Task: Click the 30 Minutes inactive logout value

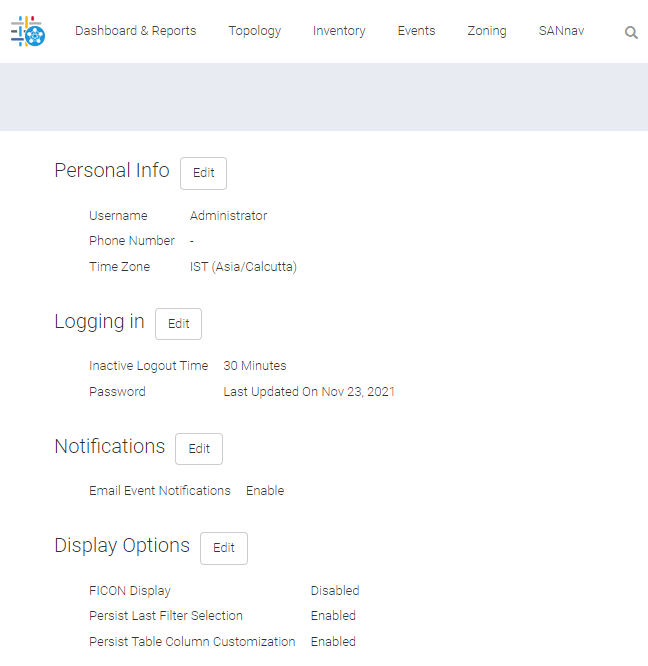Action: point(254,366)
